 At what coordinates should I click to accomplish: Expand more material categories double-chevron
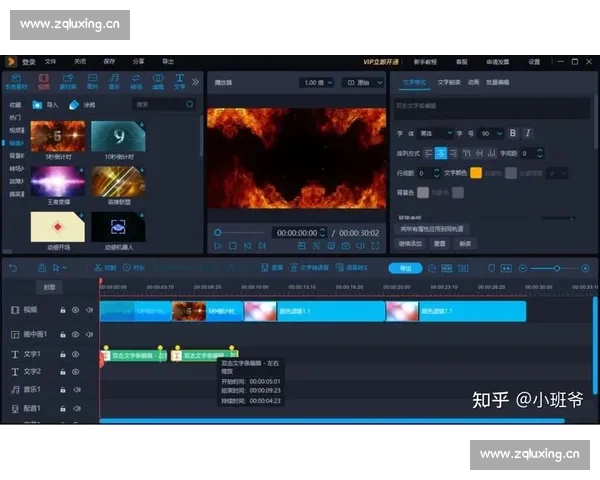click(x=195, y=82)
